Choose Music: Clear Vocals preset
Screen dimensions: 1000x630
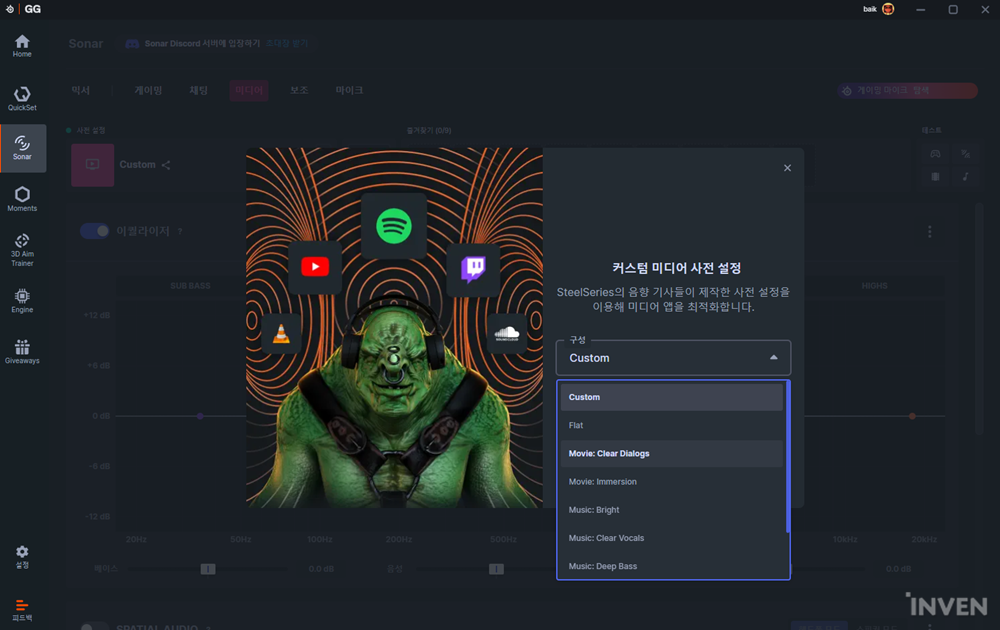(x=672, y=538)
